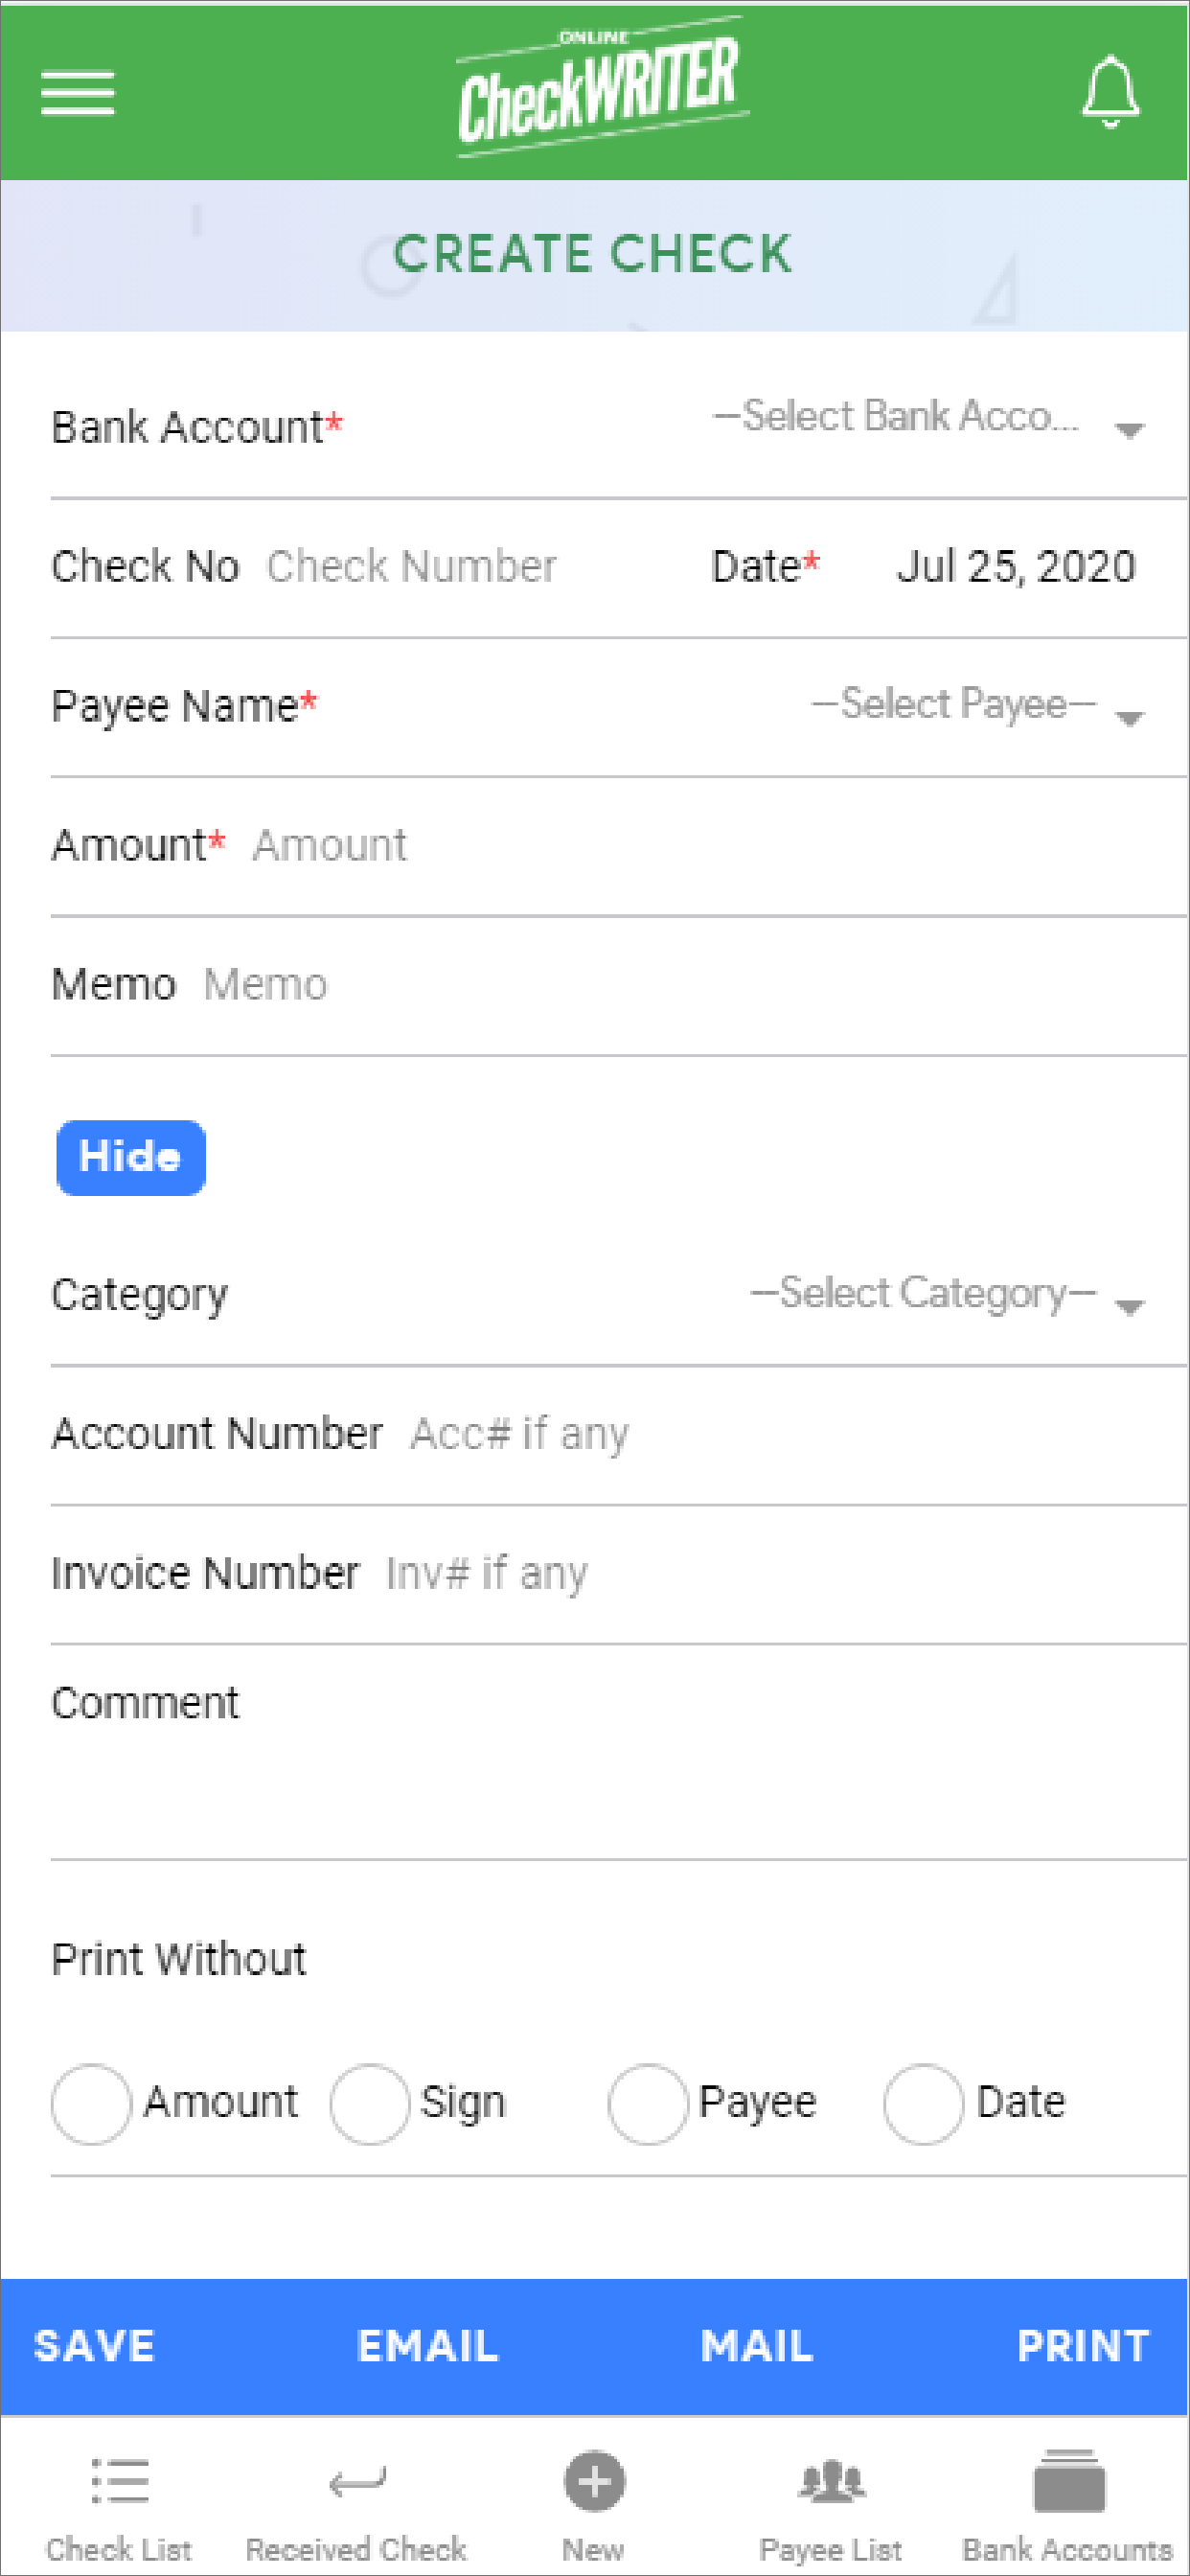
Task: Expand the Select Payee dropdown
Action: 975,705
